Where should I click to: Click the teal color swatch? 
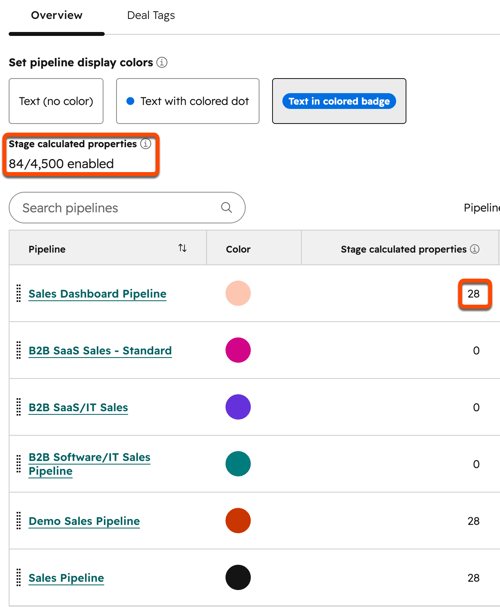pos(238,463)
